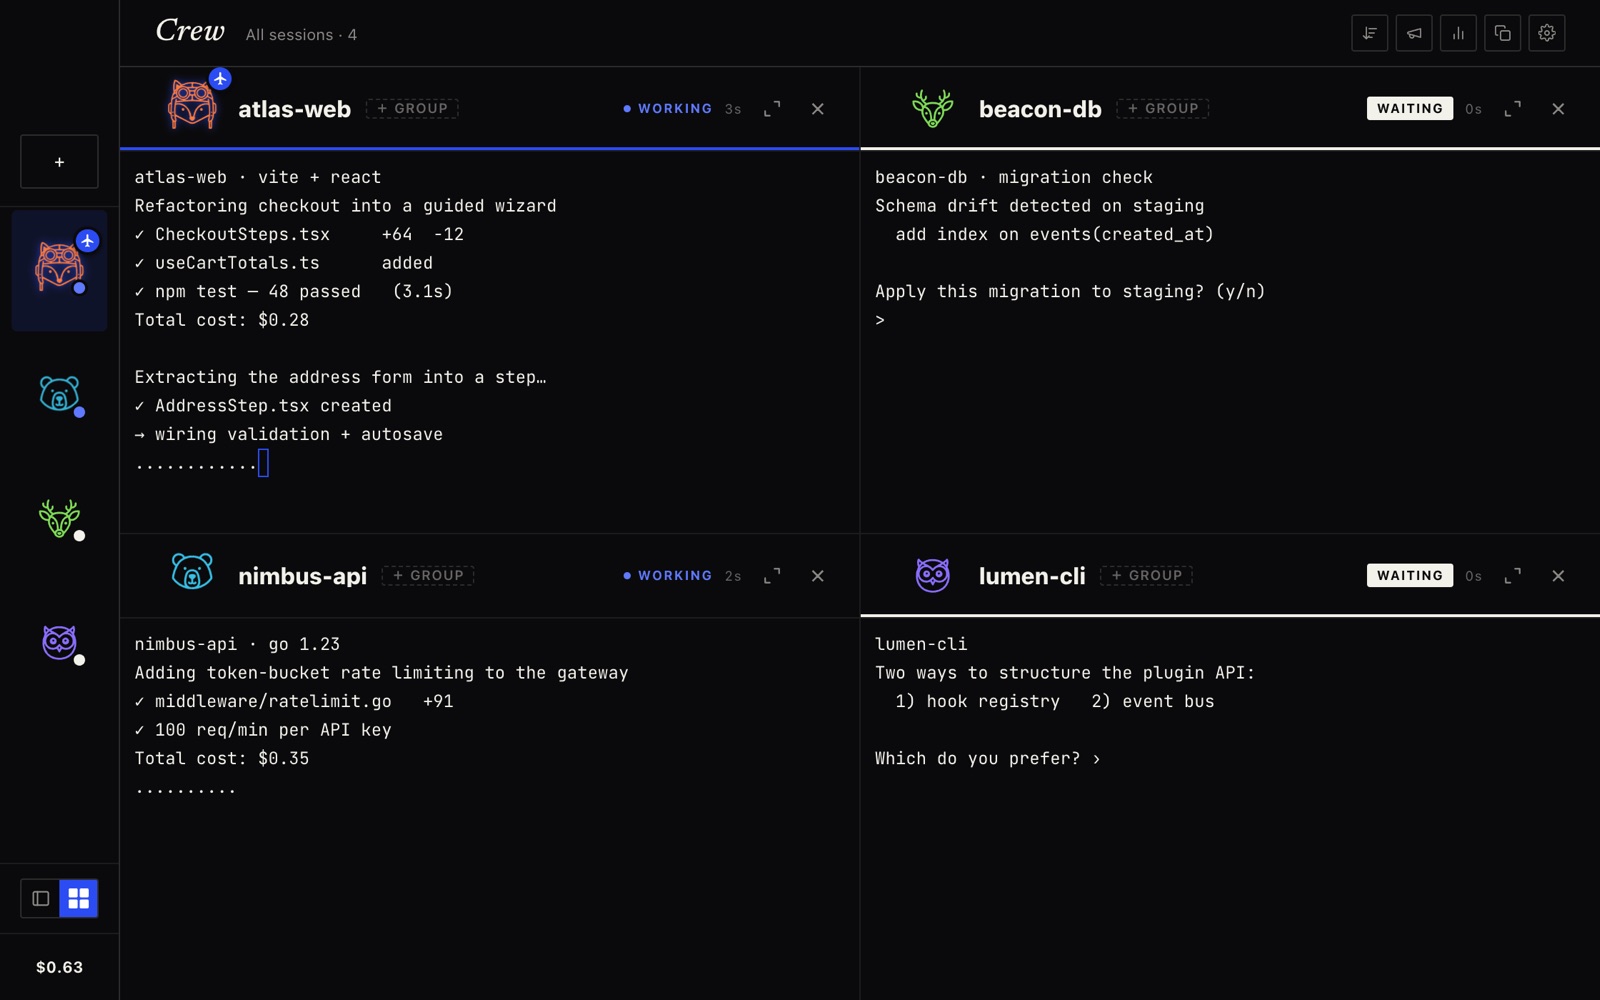The height and width of the screenshot is (1000, 1600).
Task: Switch to single-pane sidebar layout
Action: [x=41, y=898]
